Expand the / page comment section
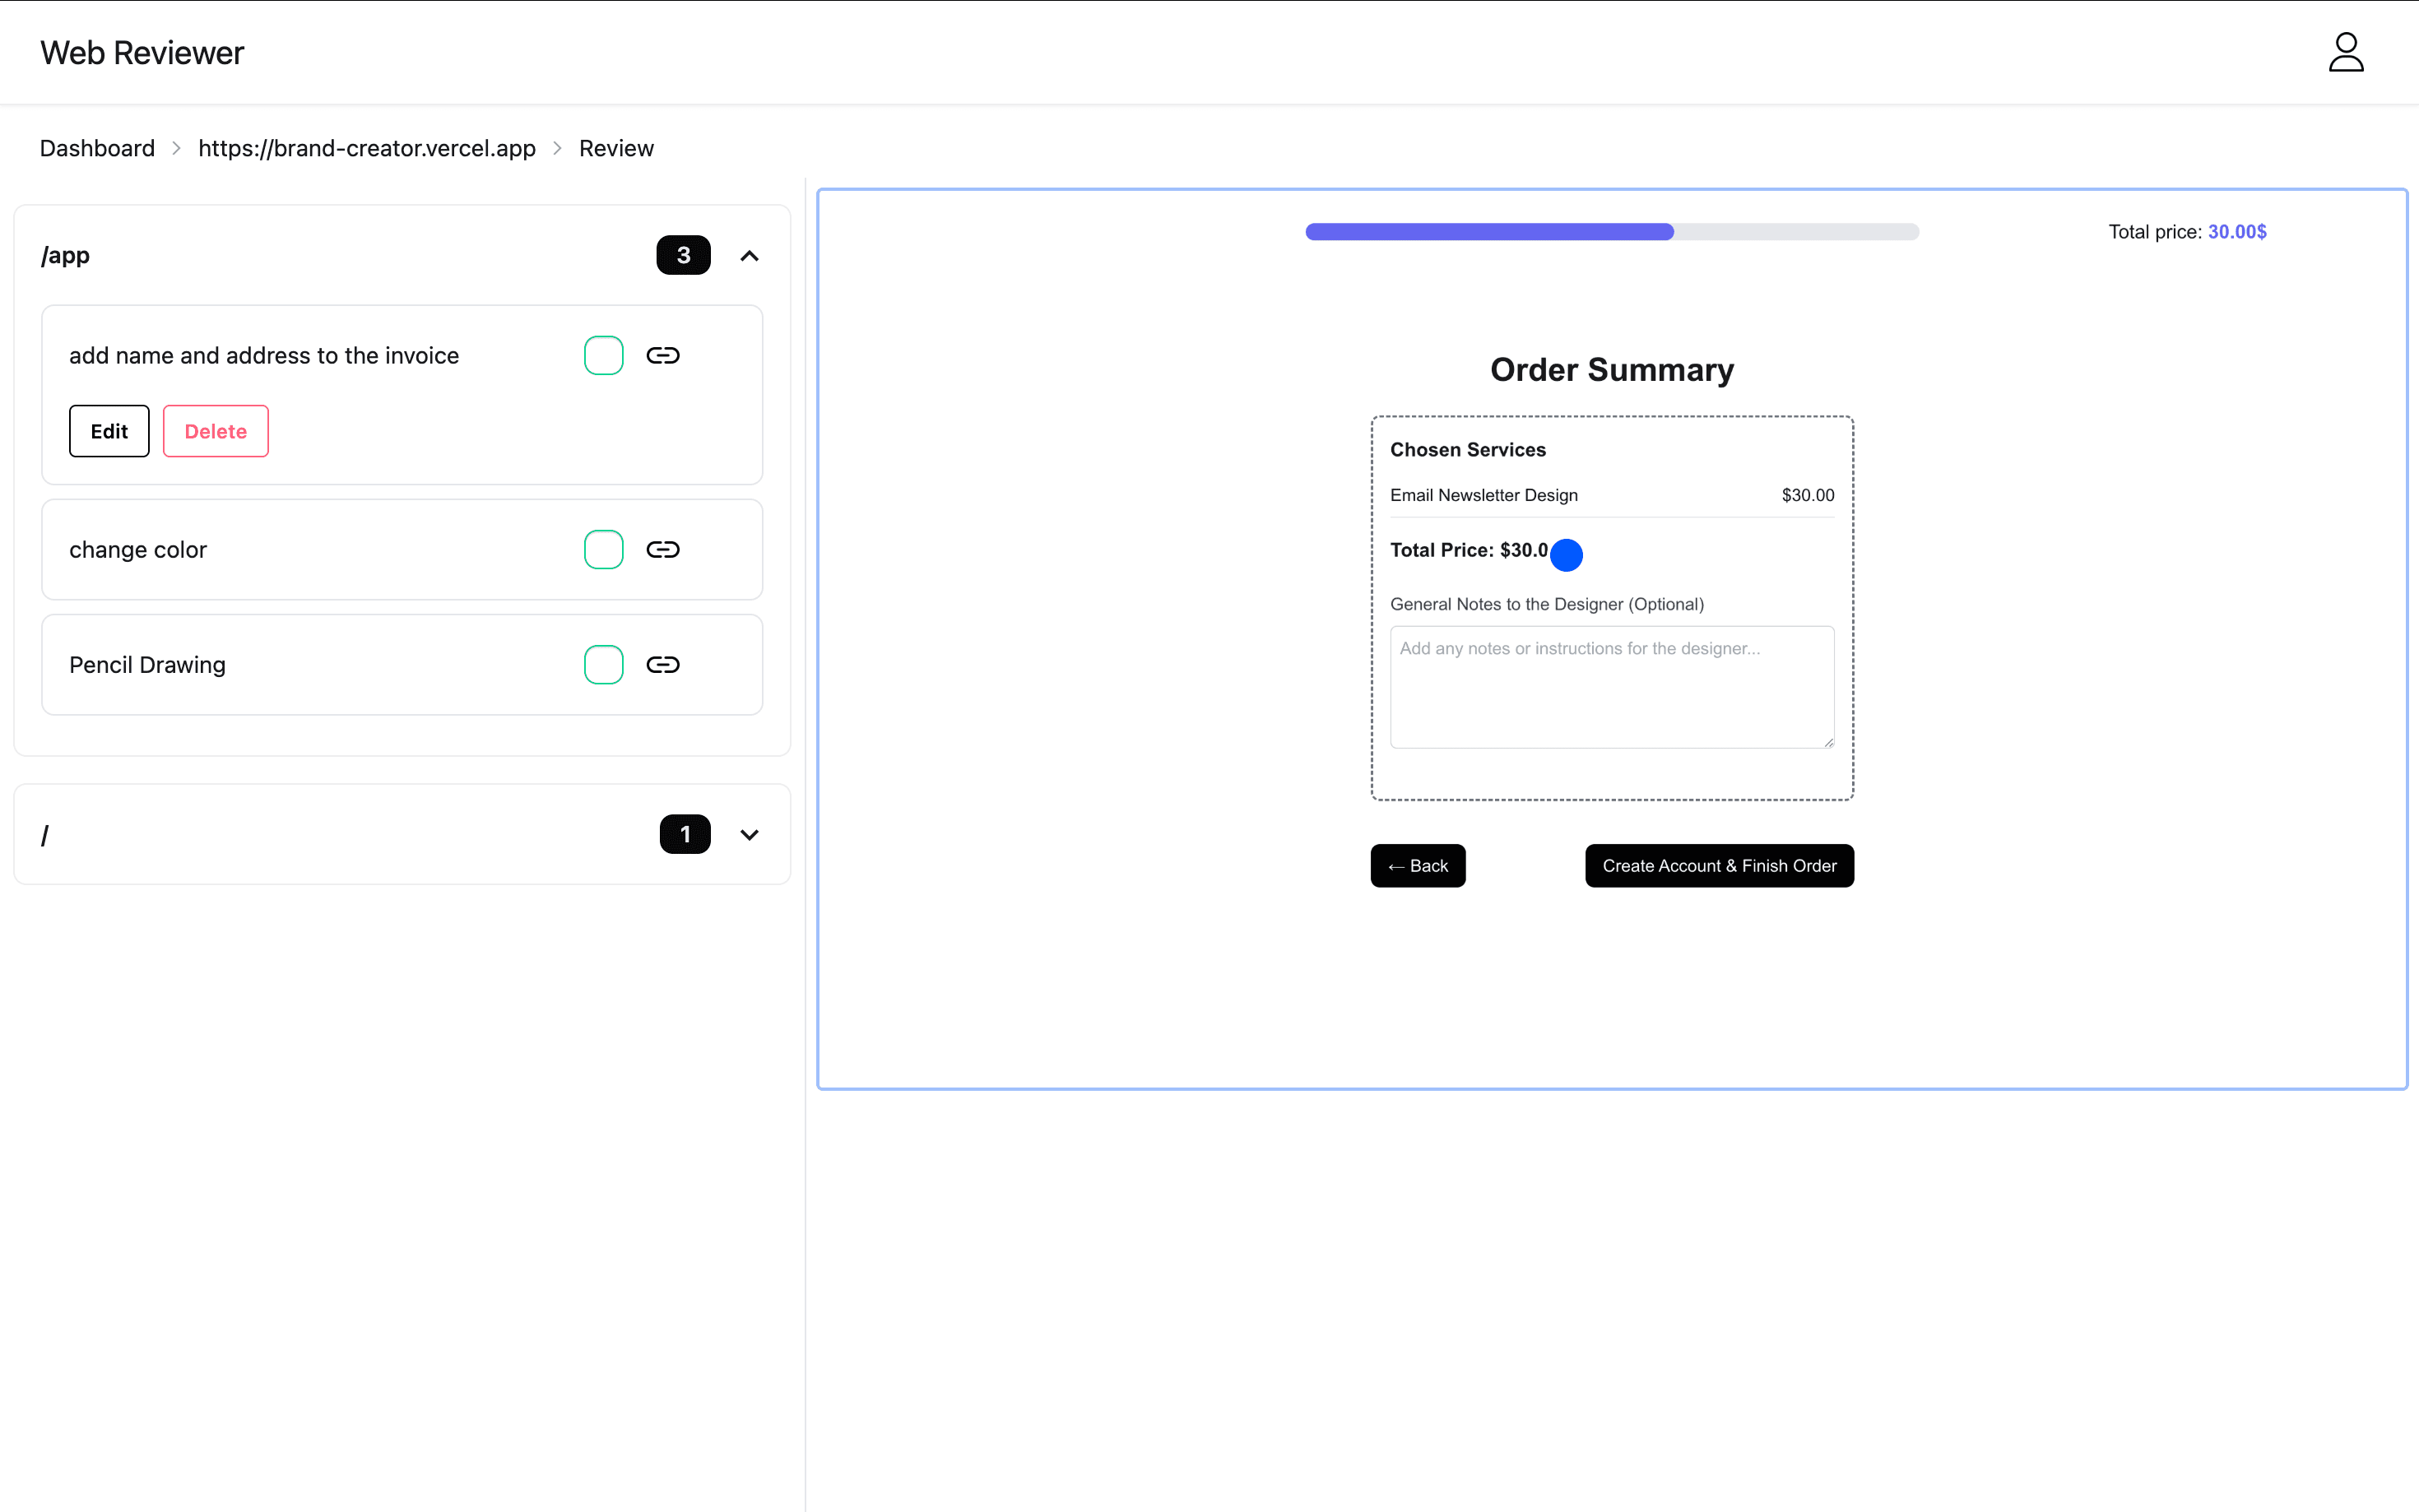Screen dimensions: 2419x1512 tap(749, 834)
